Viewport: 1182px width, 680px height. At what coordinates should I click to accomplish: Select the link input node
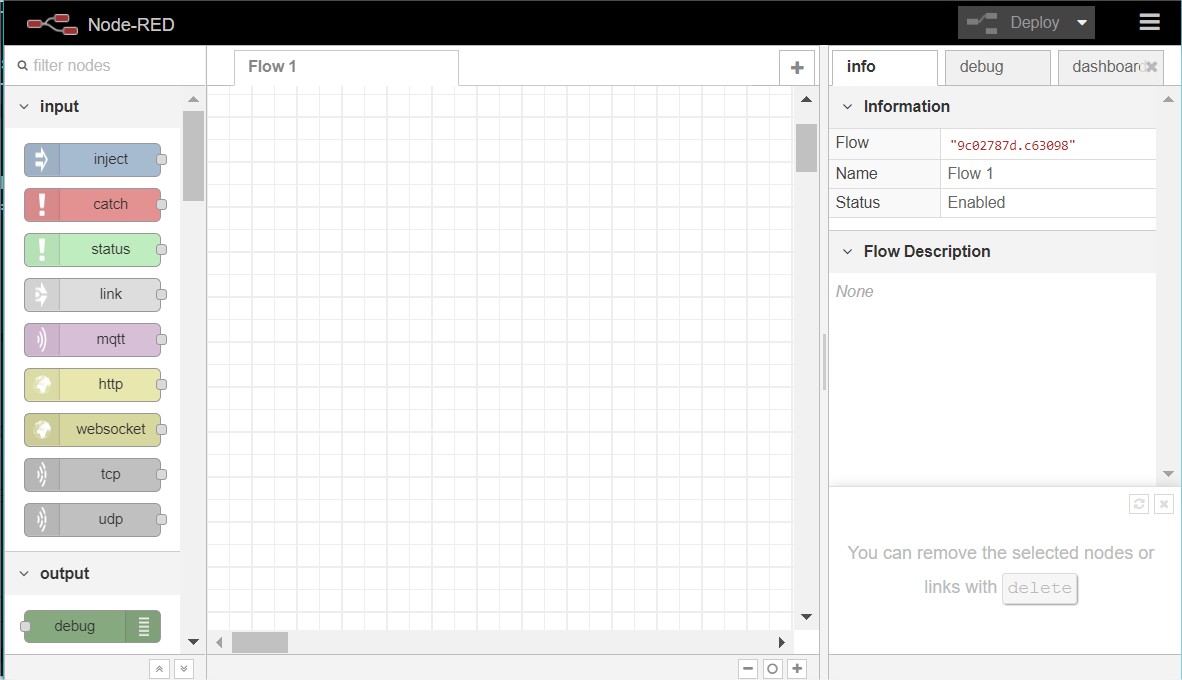point(93,295)
